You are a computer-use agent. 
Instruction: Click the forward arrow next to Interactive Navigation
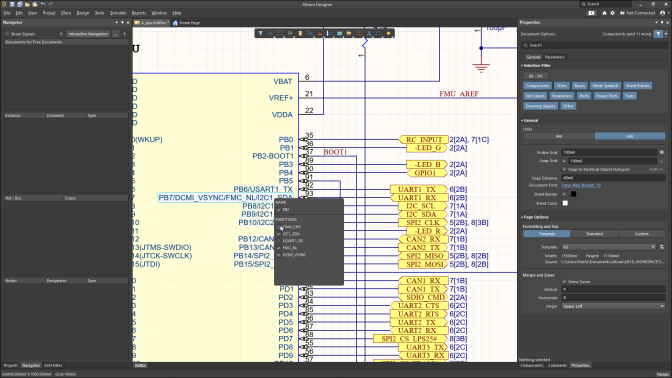[x=125, y=34]
